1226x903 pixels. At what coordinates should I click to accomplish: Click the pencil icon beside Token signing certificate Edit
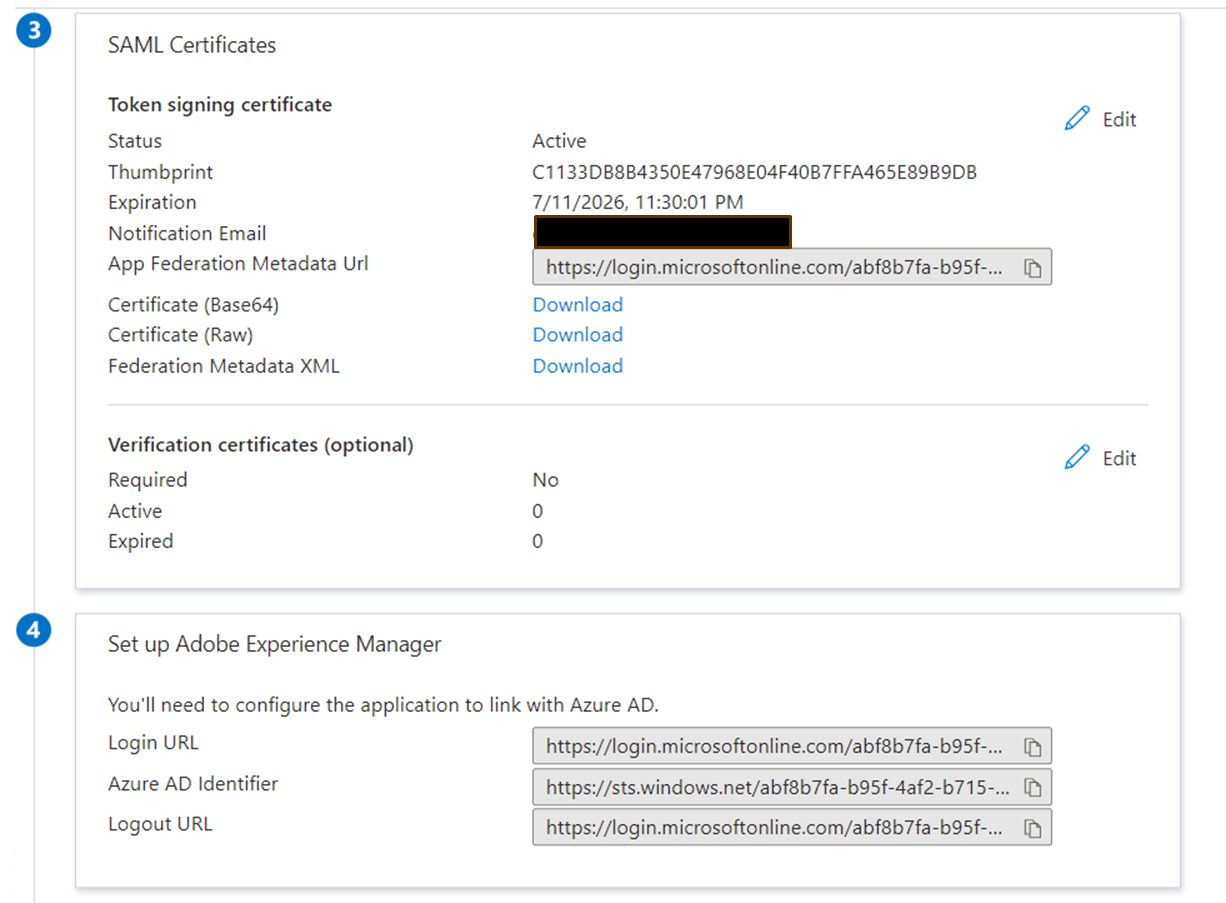(1076, 118)
